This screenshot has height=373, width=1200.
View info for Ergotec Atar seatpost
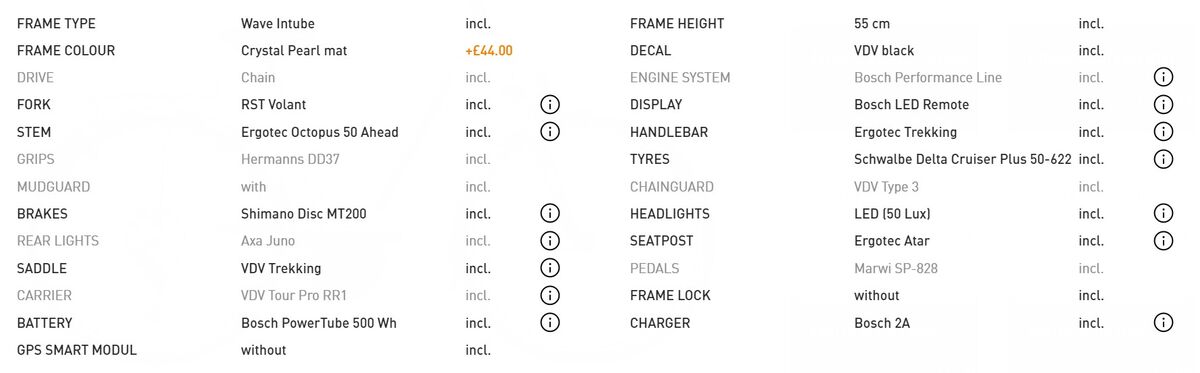pyautogui.click(x=1162, y=240)
